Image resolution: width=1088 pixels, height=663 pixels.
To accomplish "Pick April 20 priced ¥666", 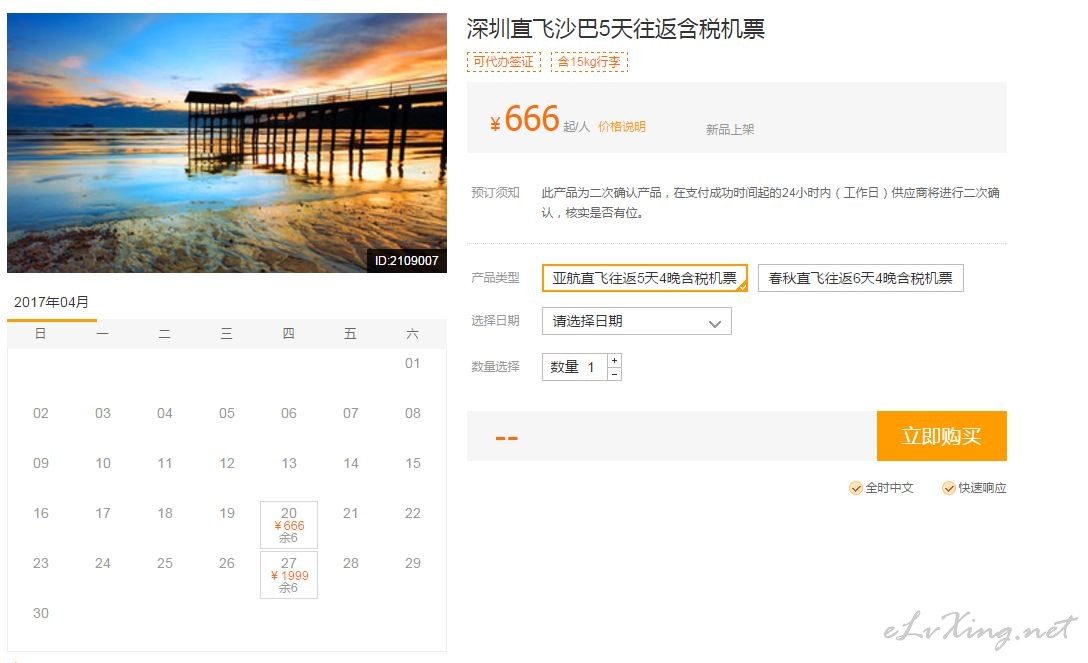I will [x=289, y=525].
